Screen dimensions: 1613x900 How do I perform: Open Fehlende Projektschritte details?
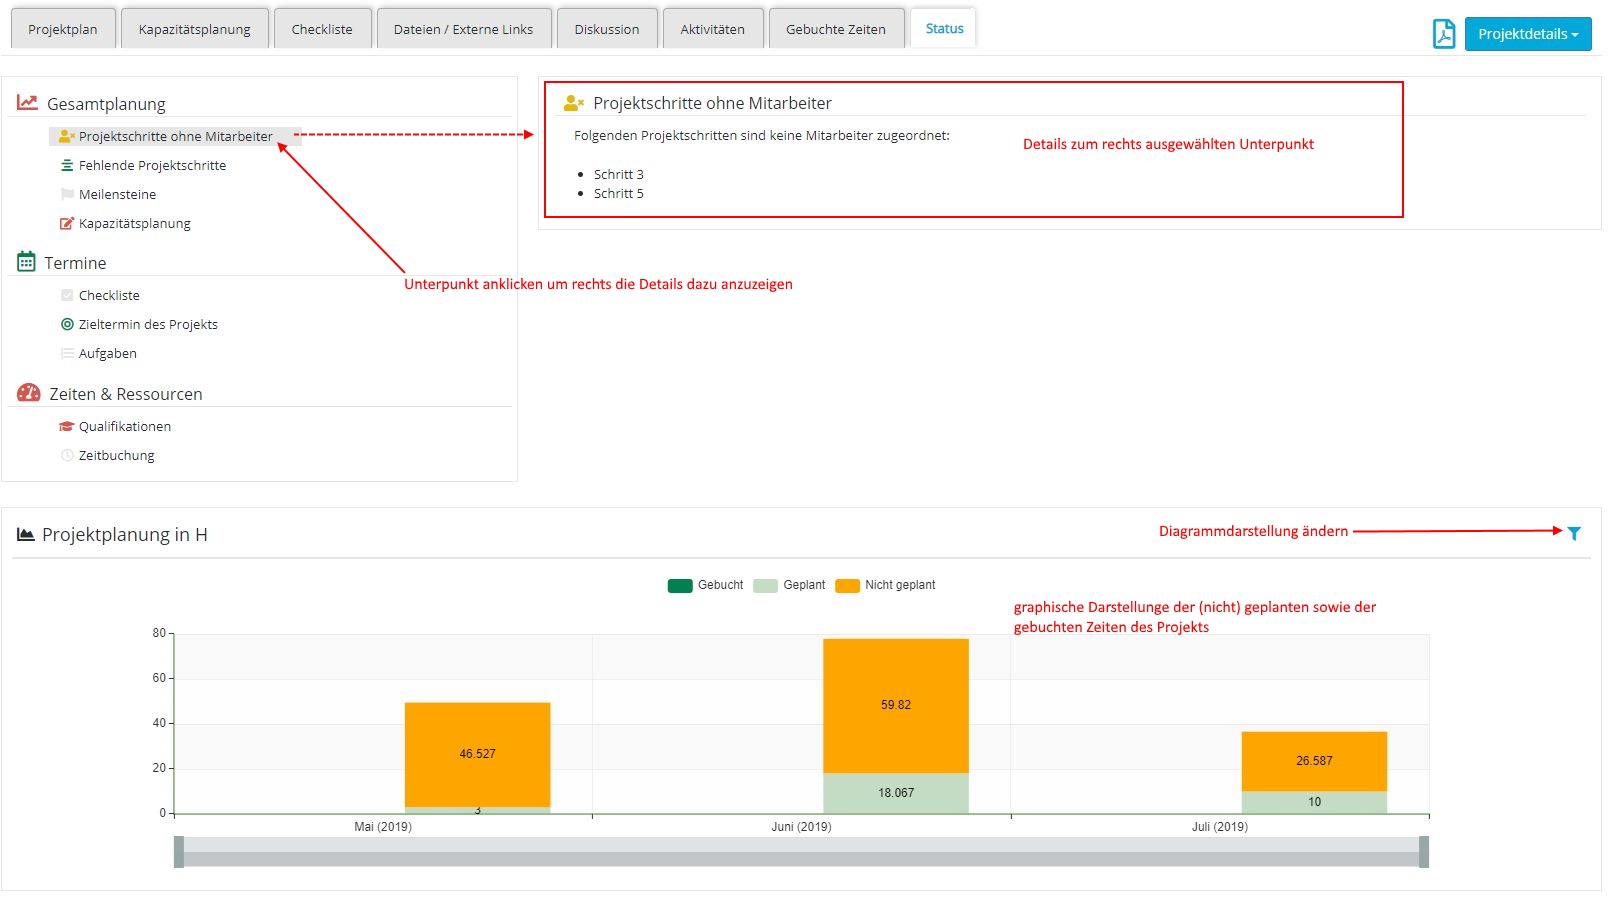point(152,166)
